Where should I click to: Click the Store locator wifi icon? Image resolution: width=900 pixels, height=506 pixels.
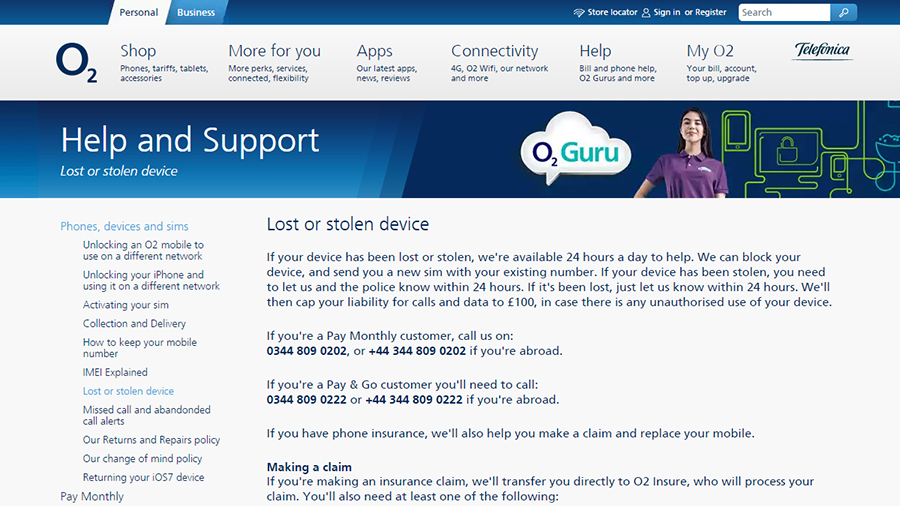[579, 13]
